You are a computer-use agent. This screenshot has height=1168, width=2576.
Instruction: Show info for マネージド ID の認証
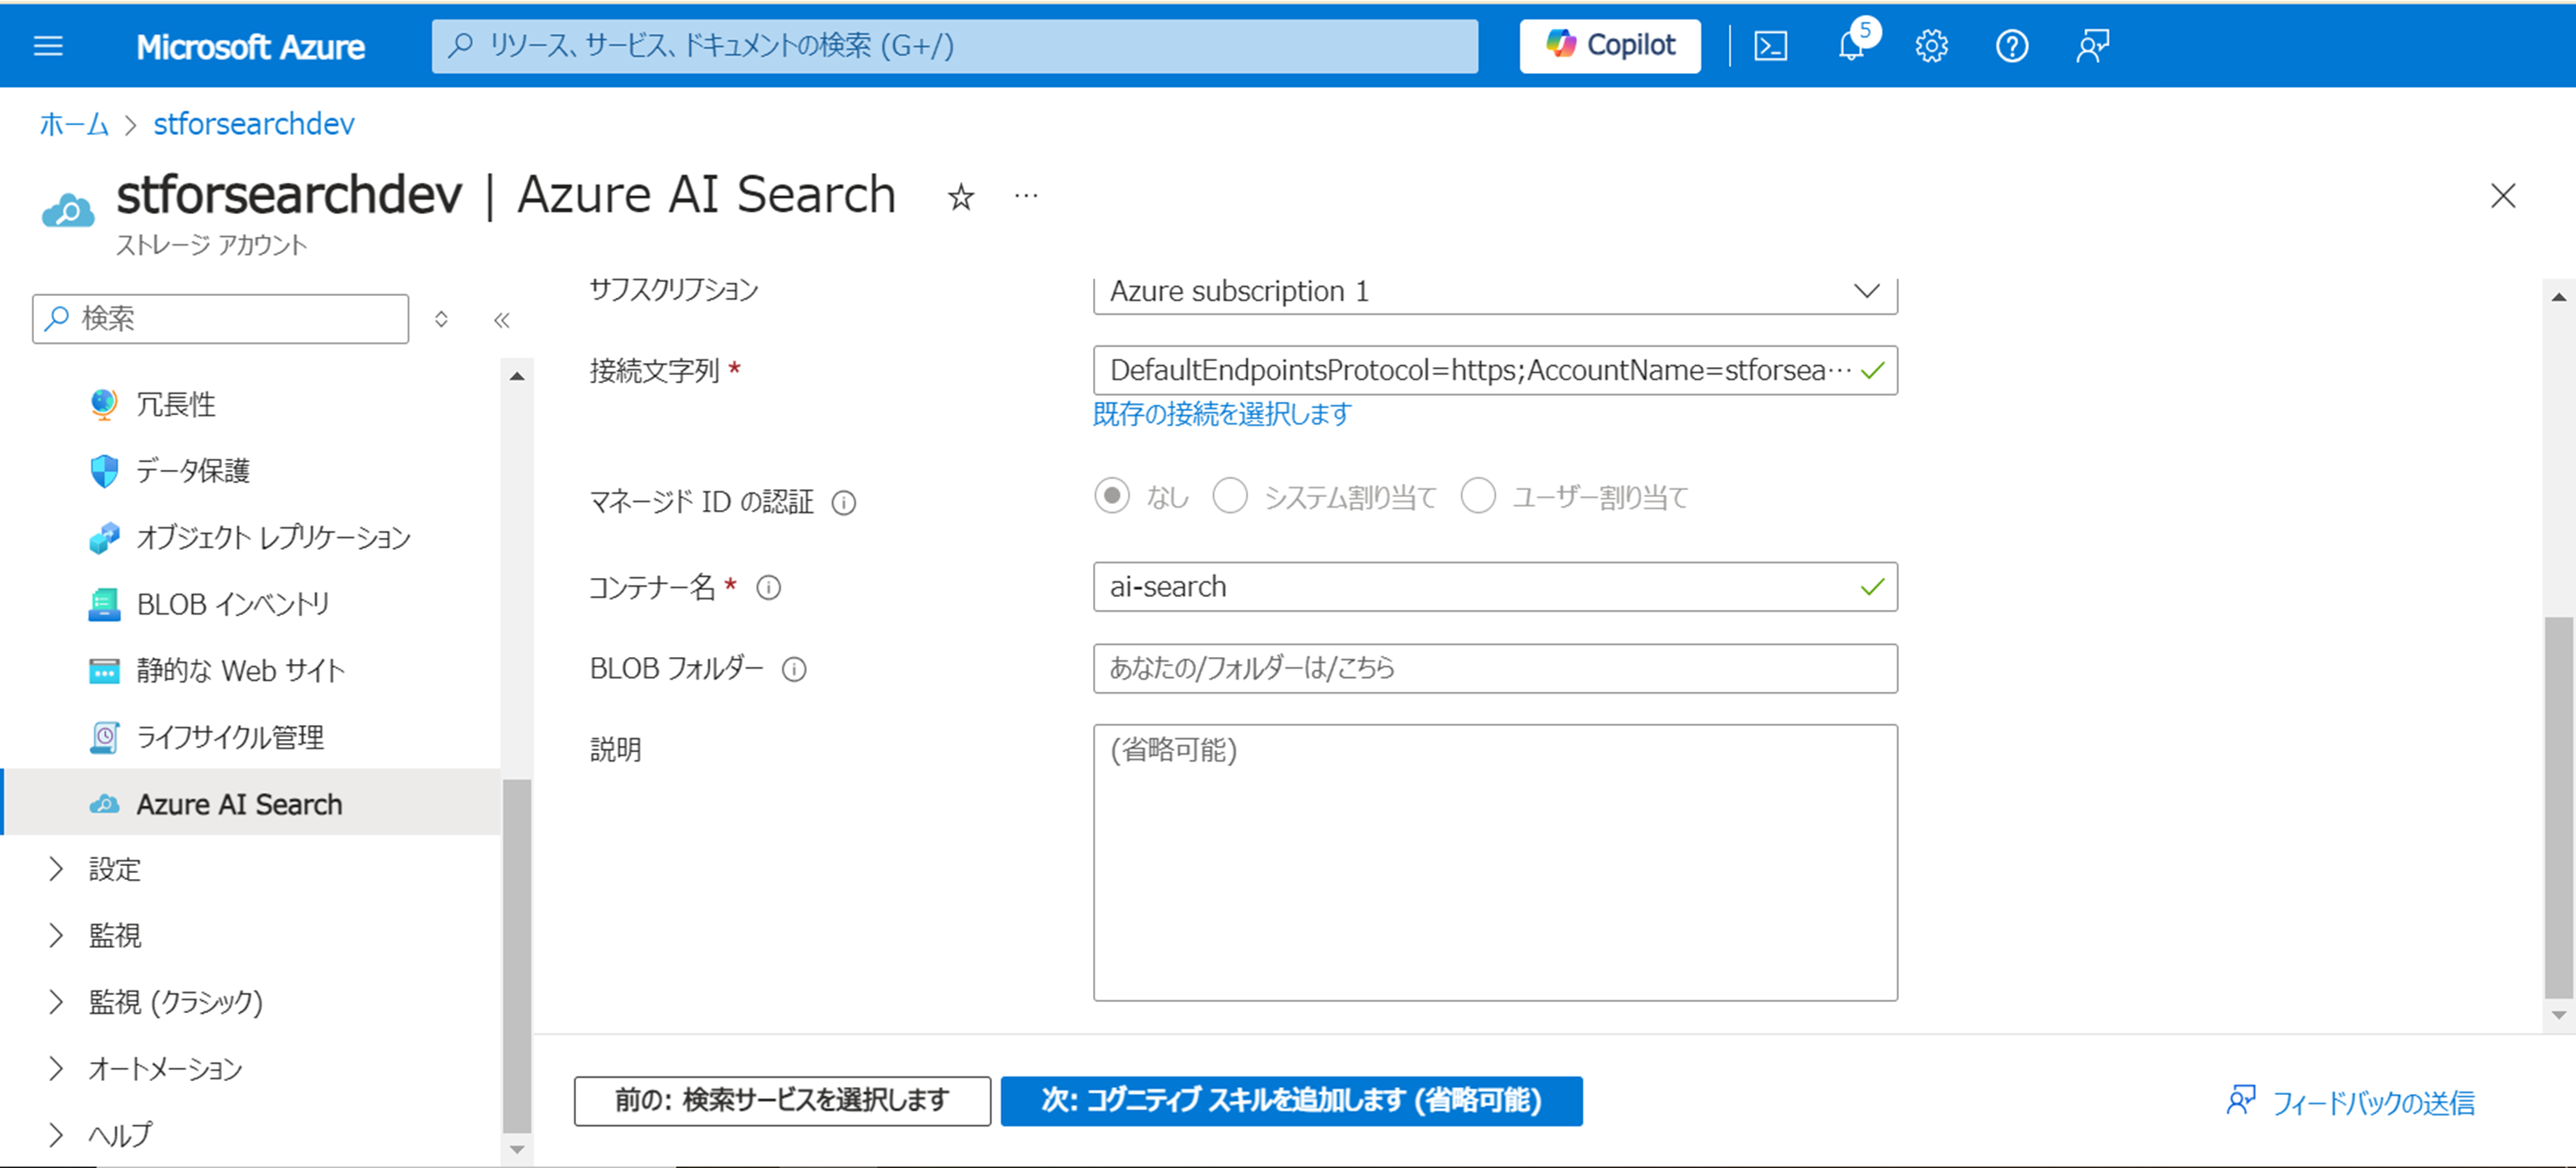click(x=844, y=502)
